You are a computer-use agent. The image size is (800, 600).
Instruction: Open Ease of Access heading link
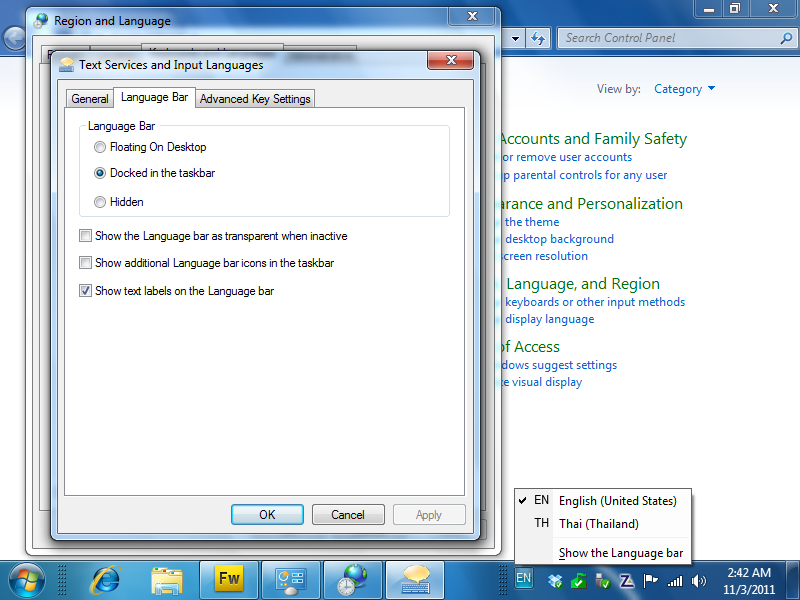530,347
